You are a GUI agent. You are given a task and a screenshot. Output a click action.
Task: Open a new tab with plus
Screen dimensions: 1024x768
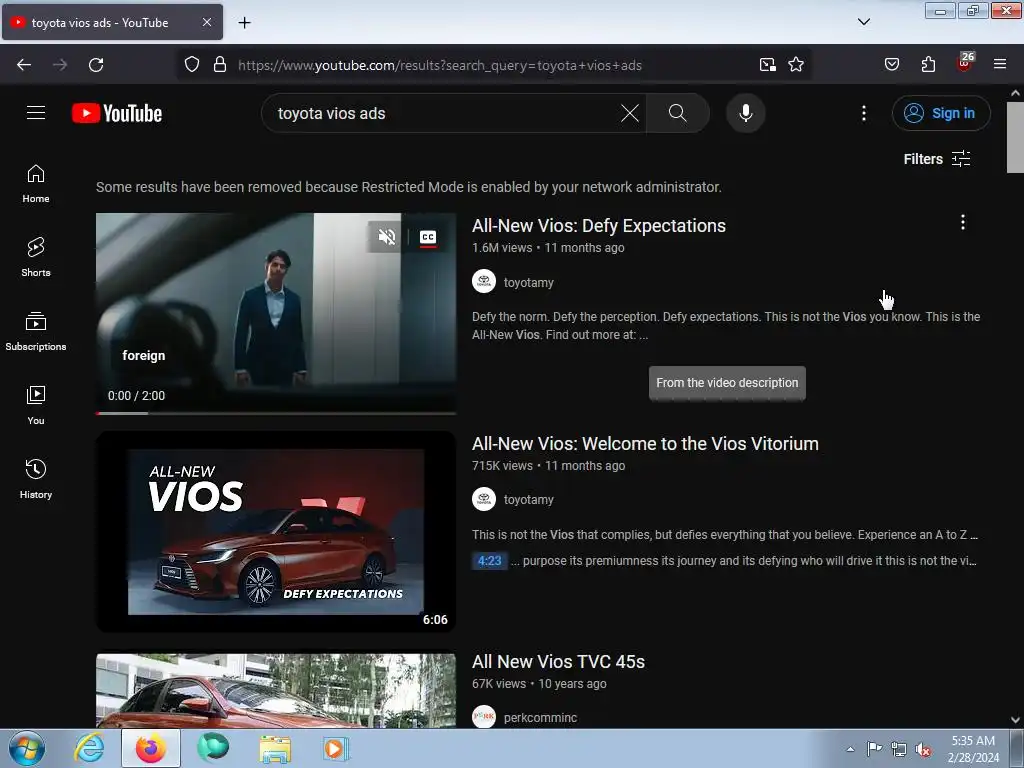point(244,23)
